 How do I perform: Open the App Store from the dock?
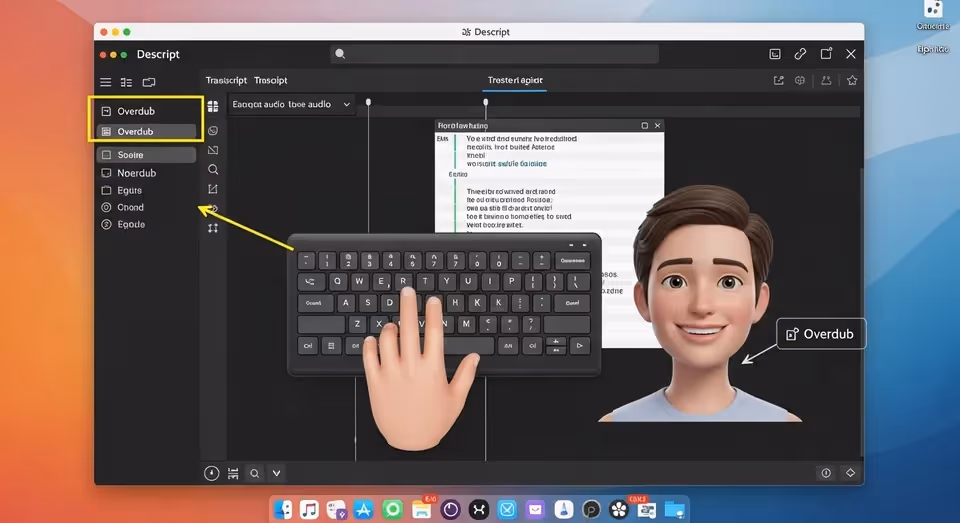pos(364,510)
